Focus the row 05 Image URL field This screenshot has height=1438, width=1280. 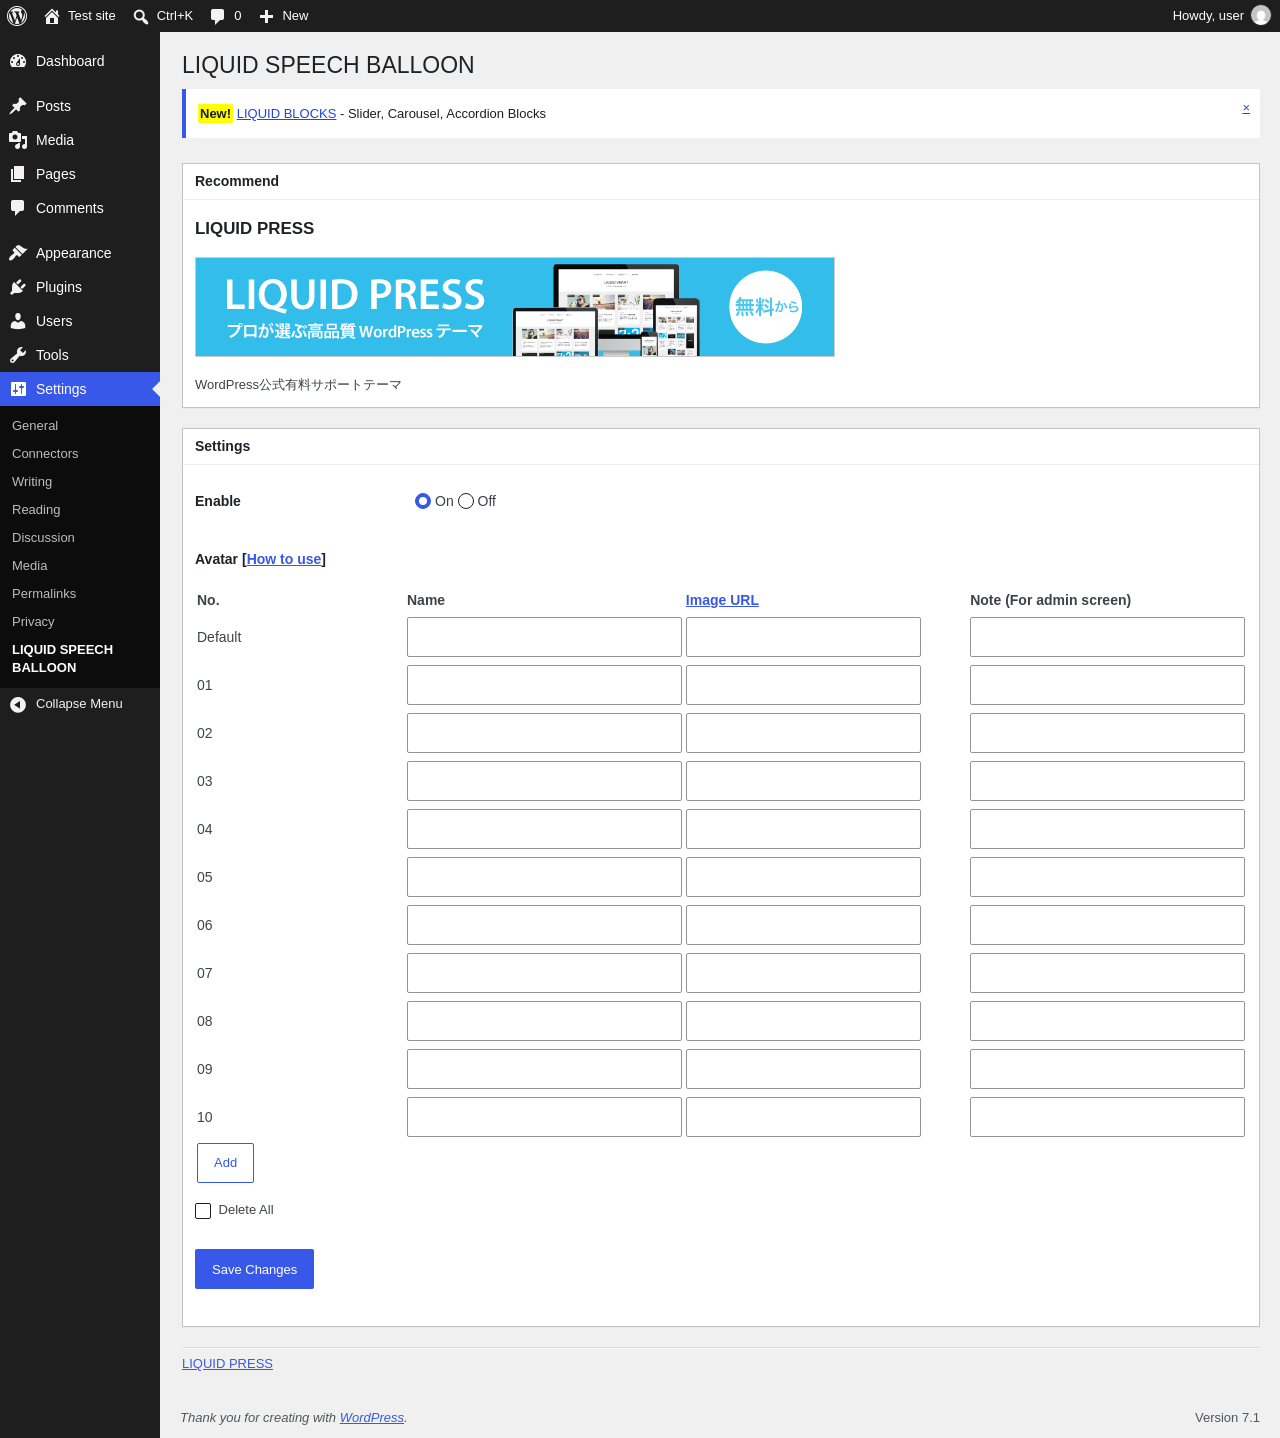[x=803, y=877]
